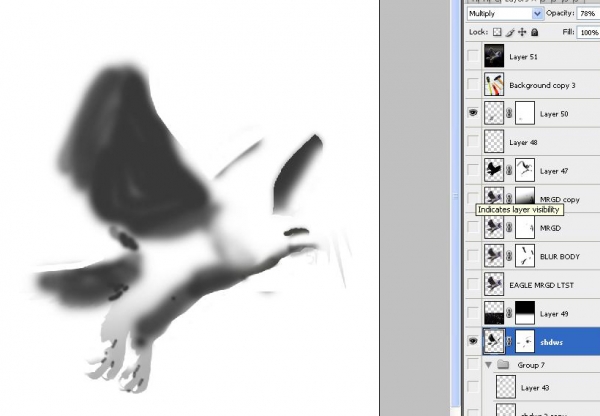Select Background copy 3 thumbnail
Viewport: 600px width, 416px height.
pos(494,85)
